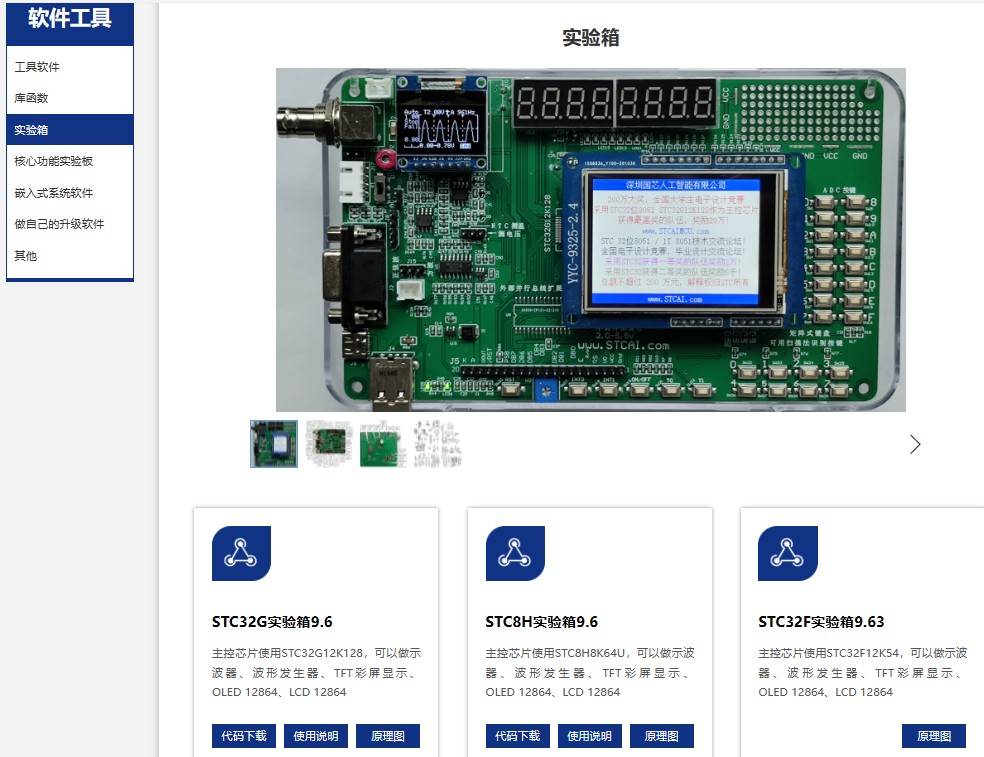Click 代码下载 for STC32G实验箱9.6
Screen dimensions: 984x757
coord(244,736)
